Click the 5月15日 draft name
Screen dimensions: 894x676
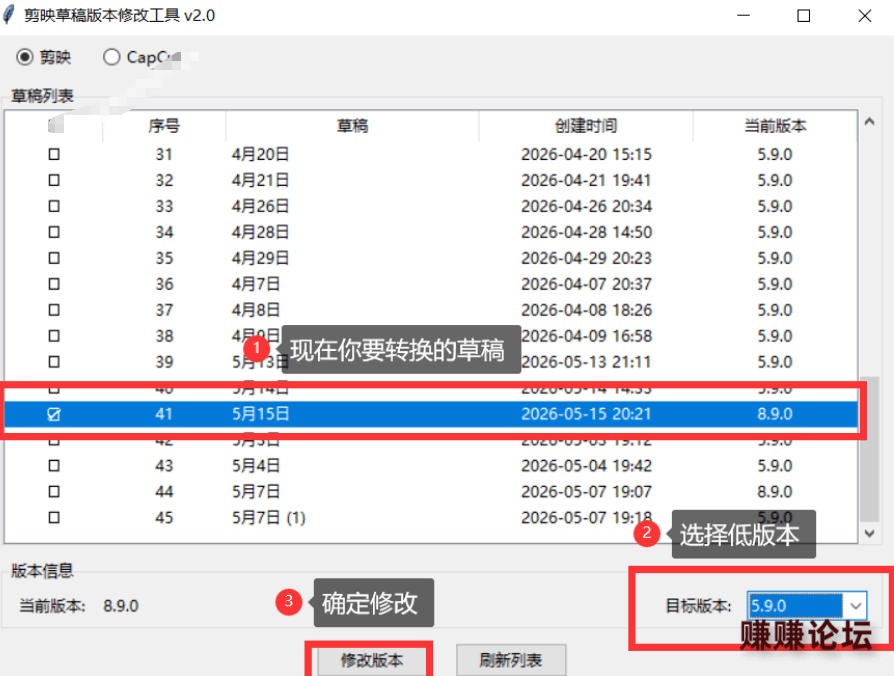pyautogui.click(x=260, y=414)
